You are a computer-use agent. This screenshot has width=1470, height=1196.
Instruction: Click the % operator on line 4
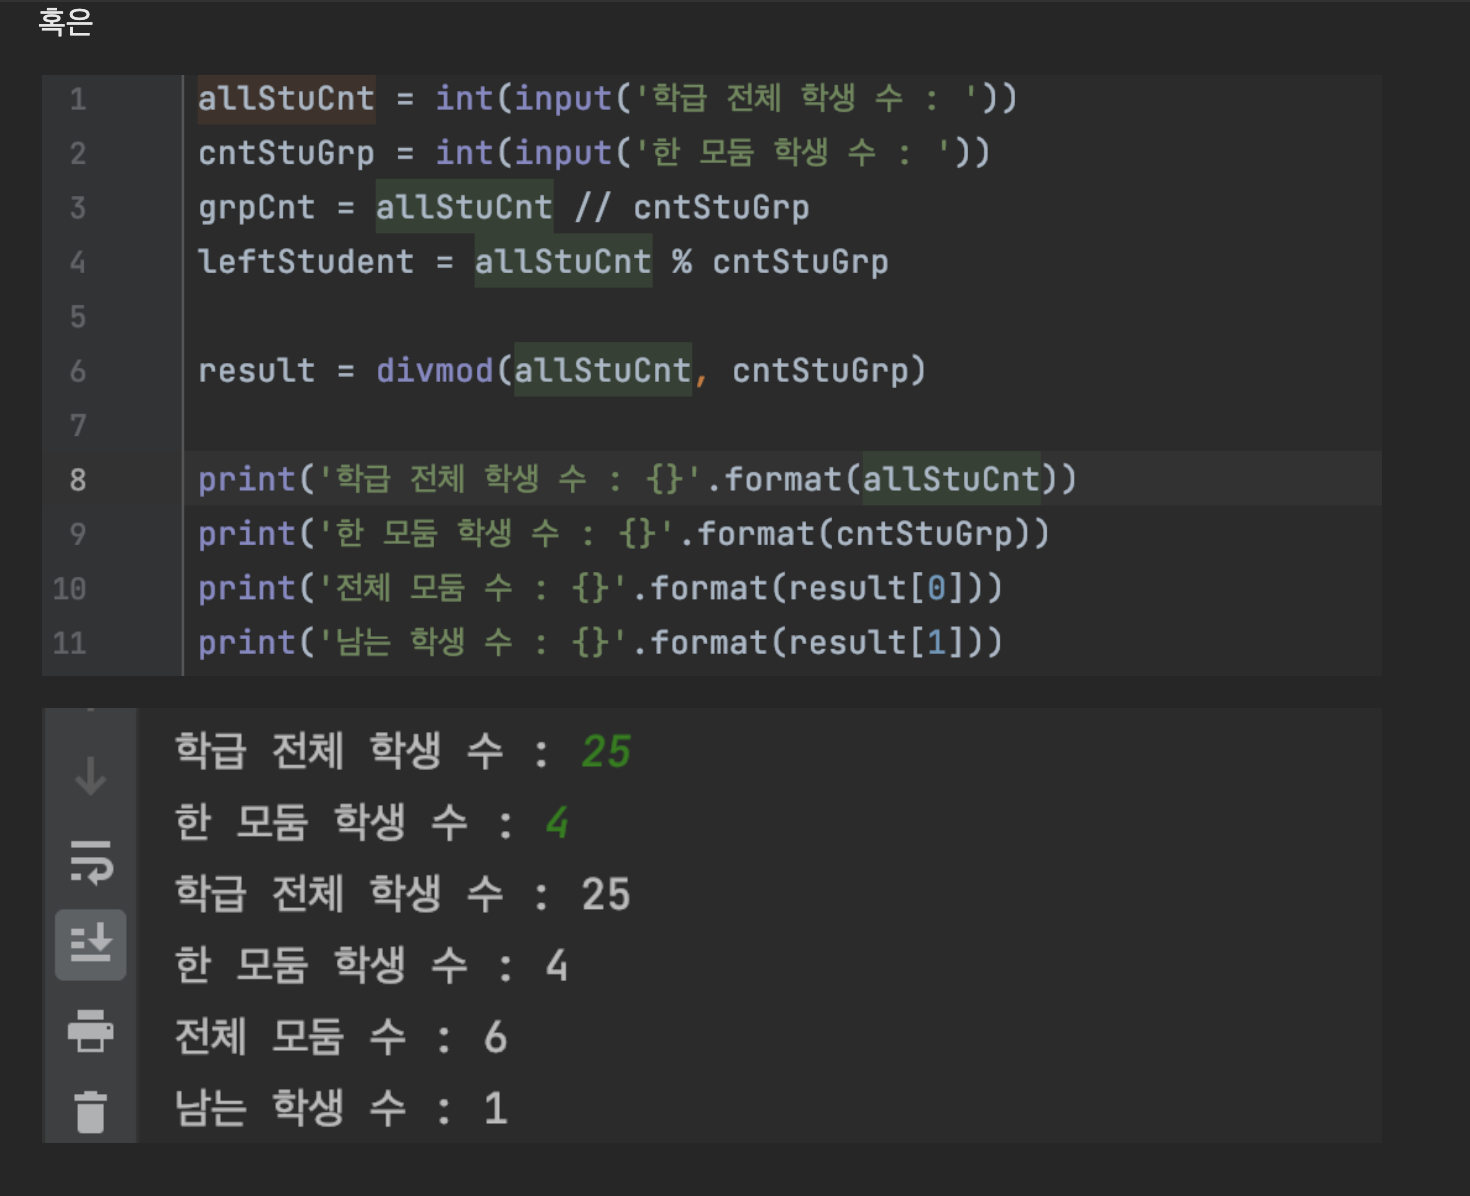pyautogui.click(x=684, y=261)
